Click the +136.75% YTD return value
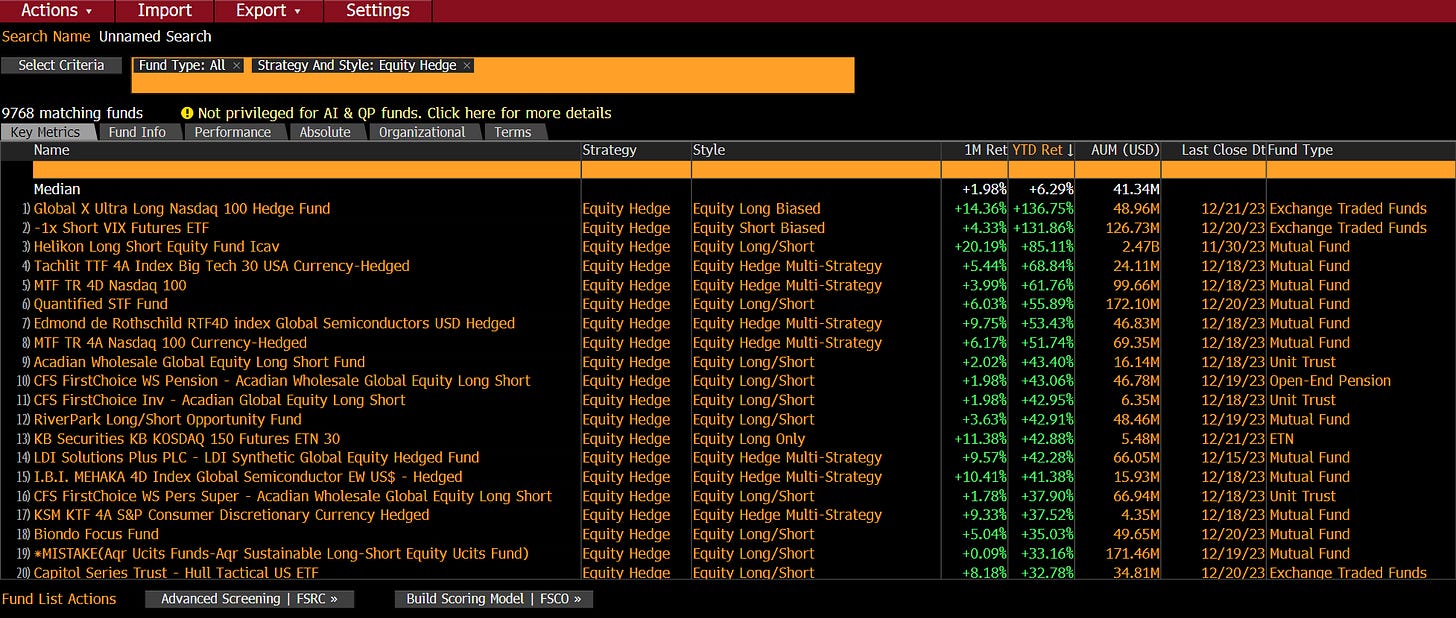The image size is (1456, 618). point(1042,208)
